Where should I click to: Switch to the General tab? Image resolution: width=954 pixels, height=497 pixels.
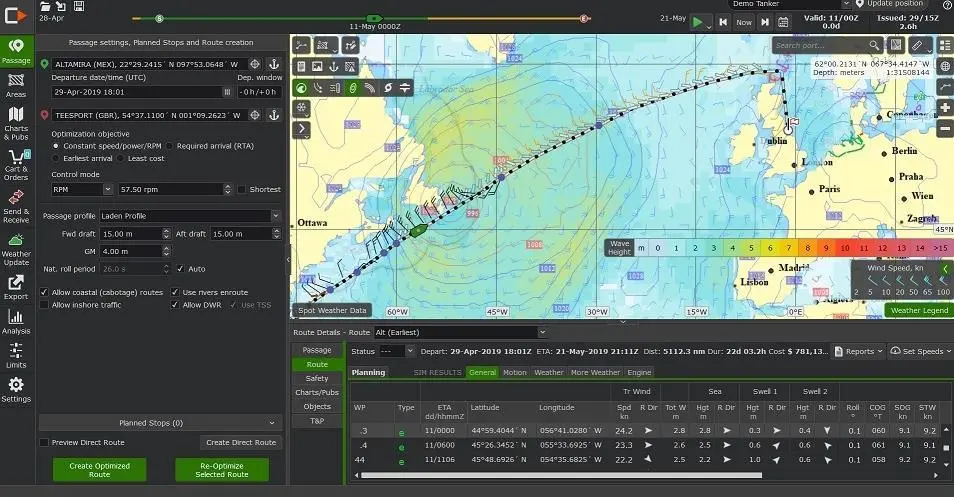(482, 372)
